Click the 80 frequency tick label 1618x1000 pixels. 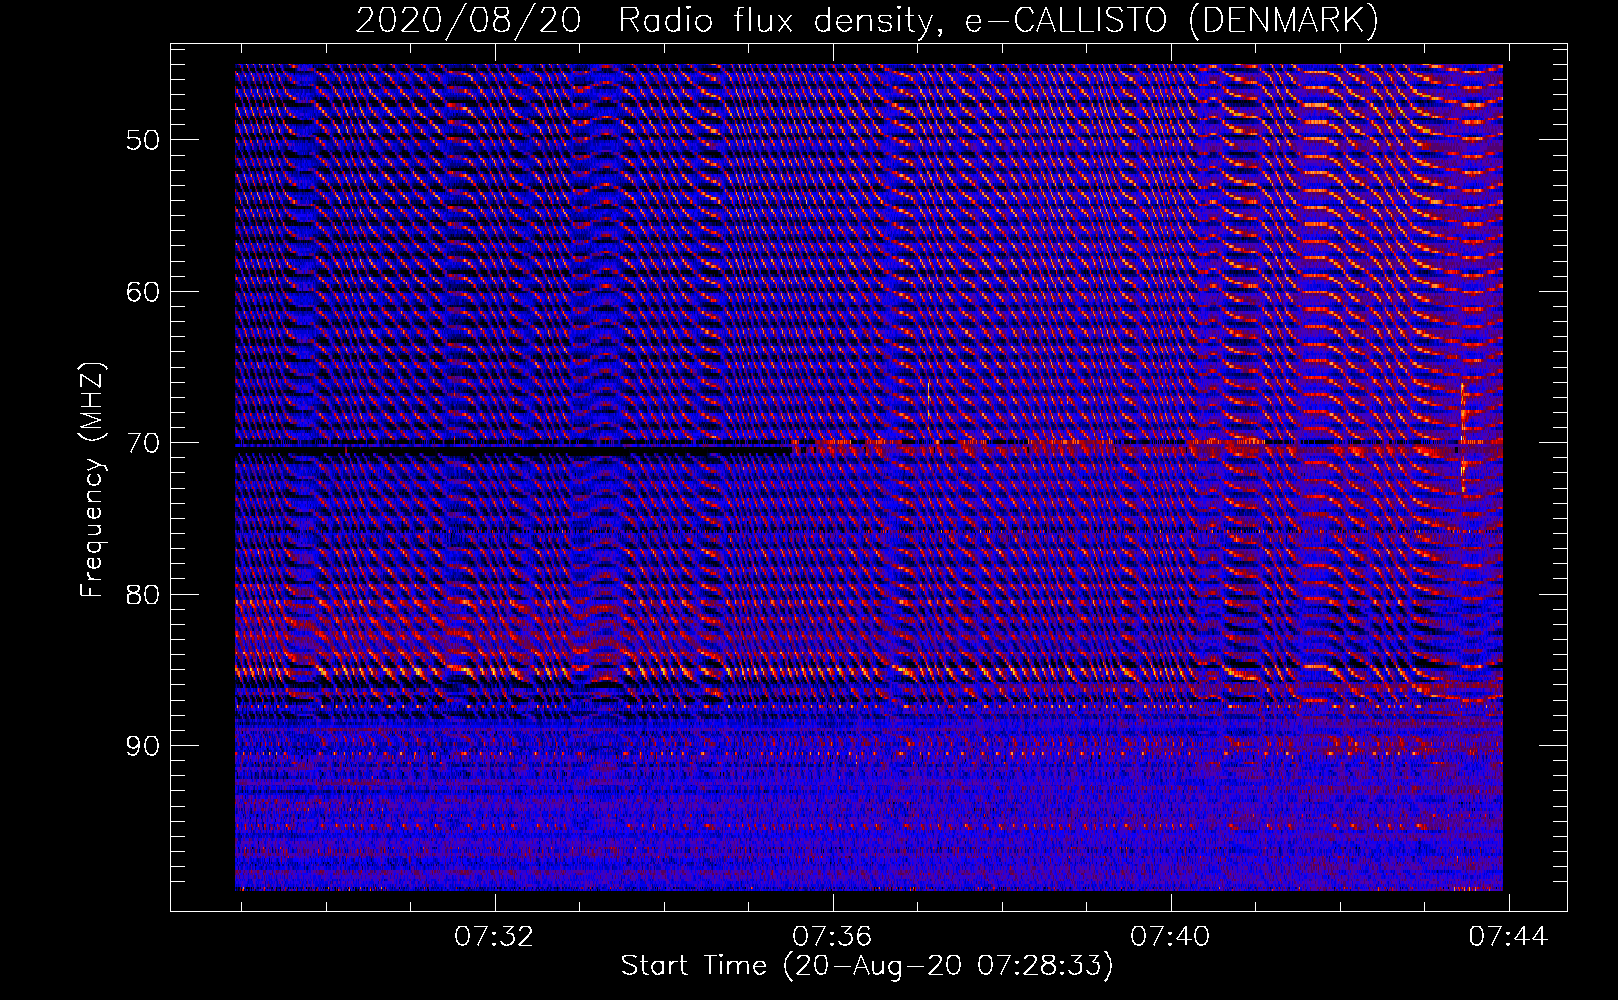[x=143, y=595]
